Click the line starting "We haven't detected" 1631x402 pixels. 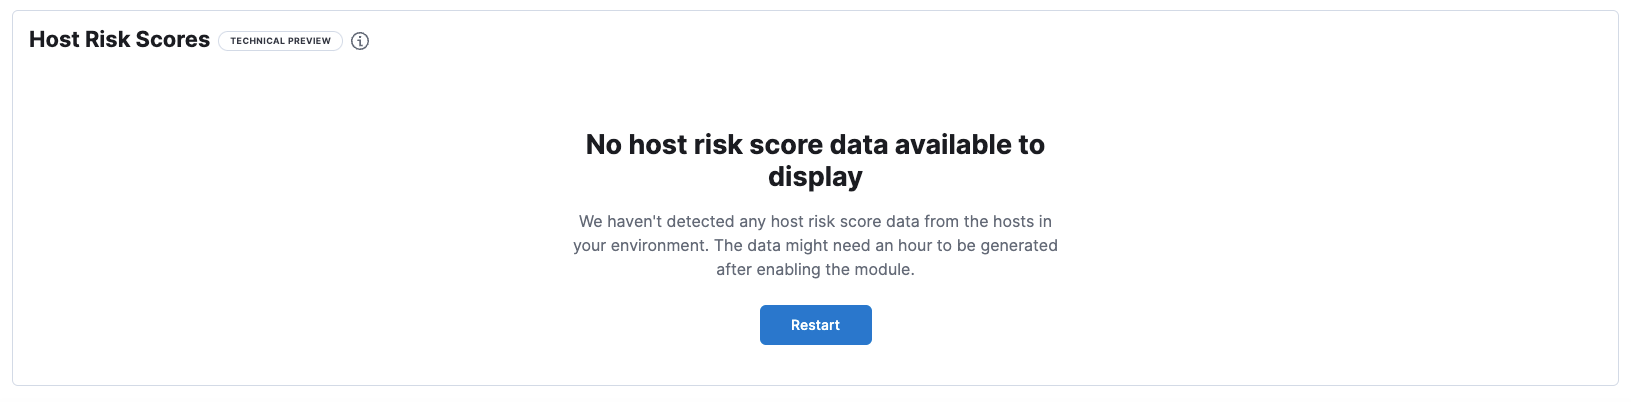click(815, 221)
